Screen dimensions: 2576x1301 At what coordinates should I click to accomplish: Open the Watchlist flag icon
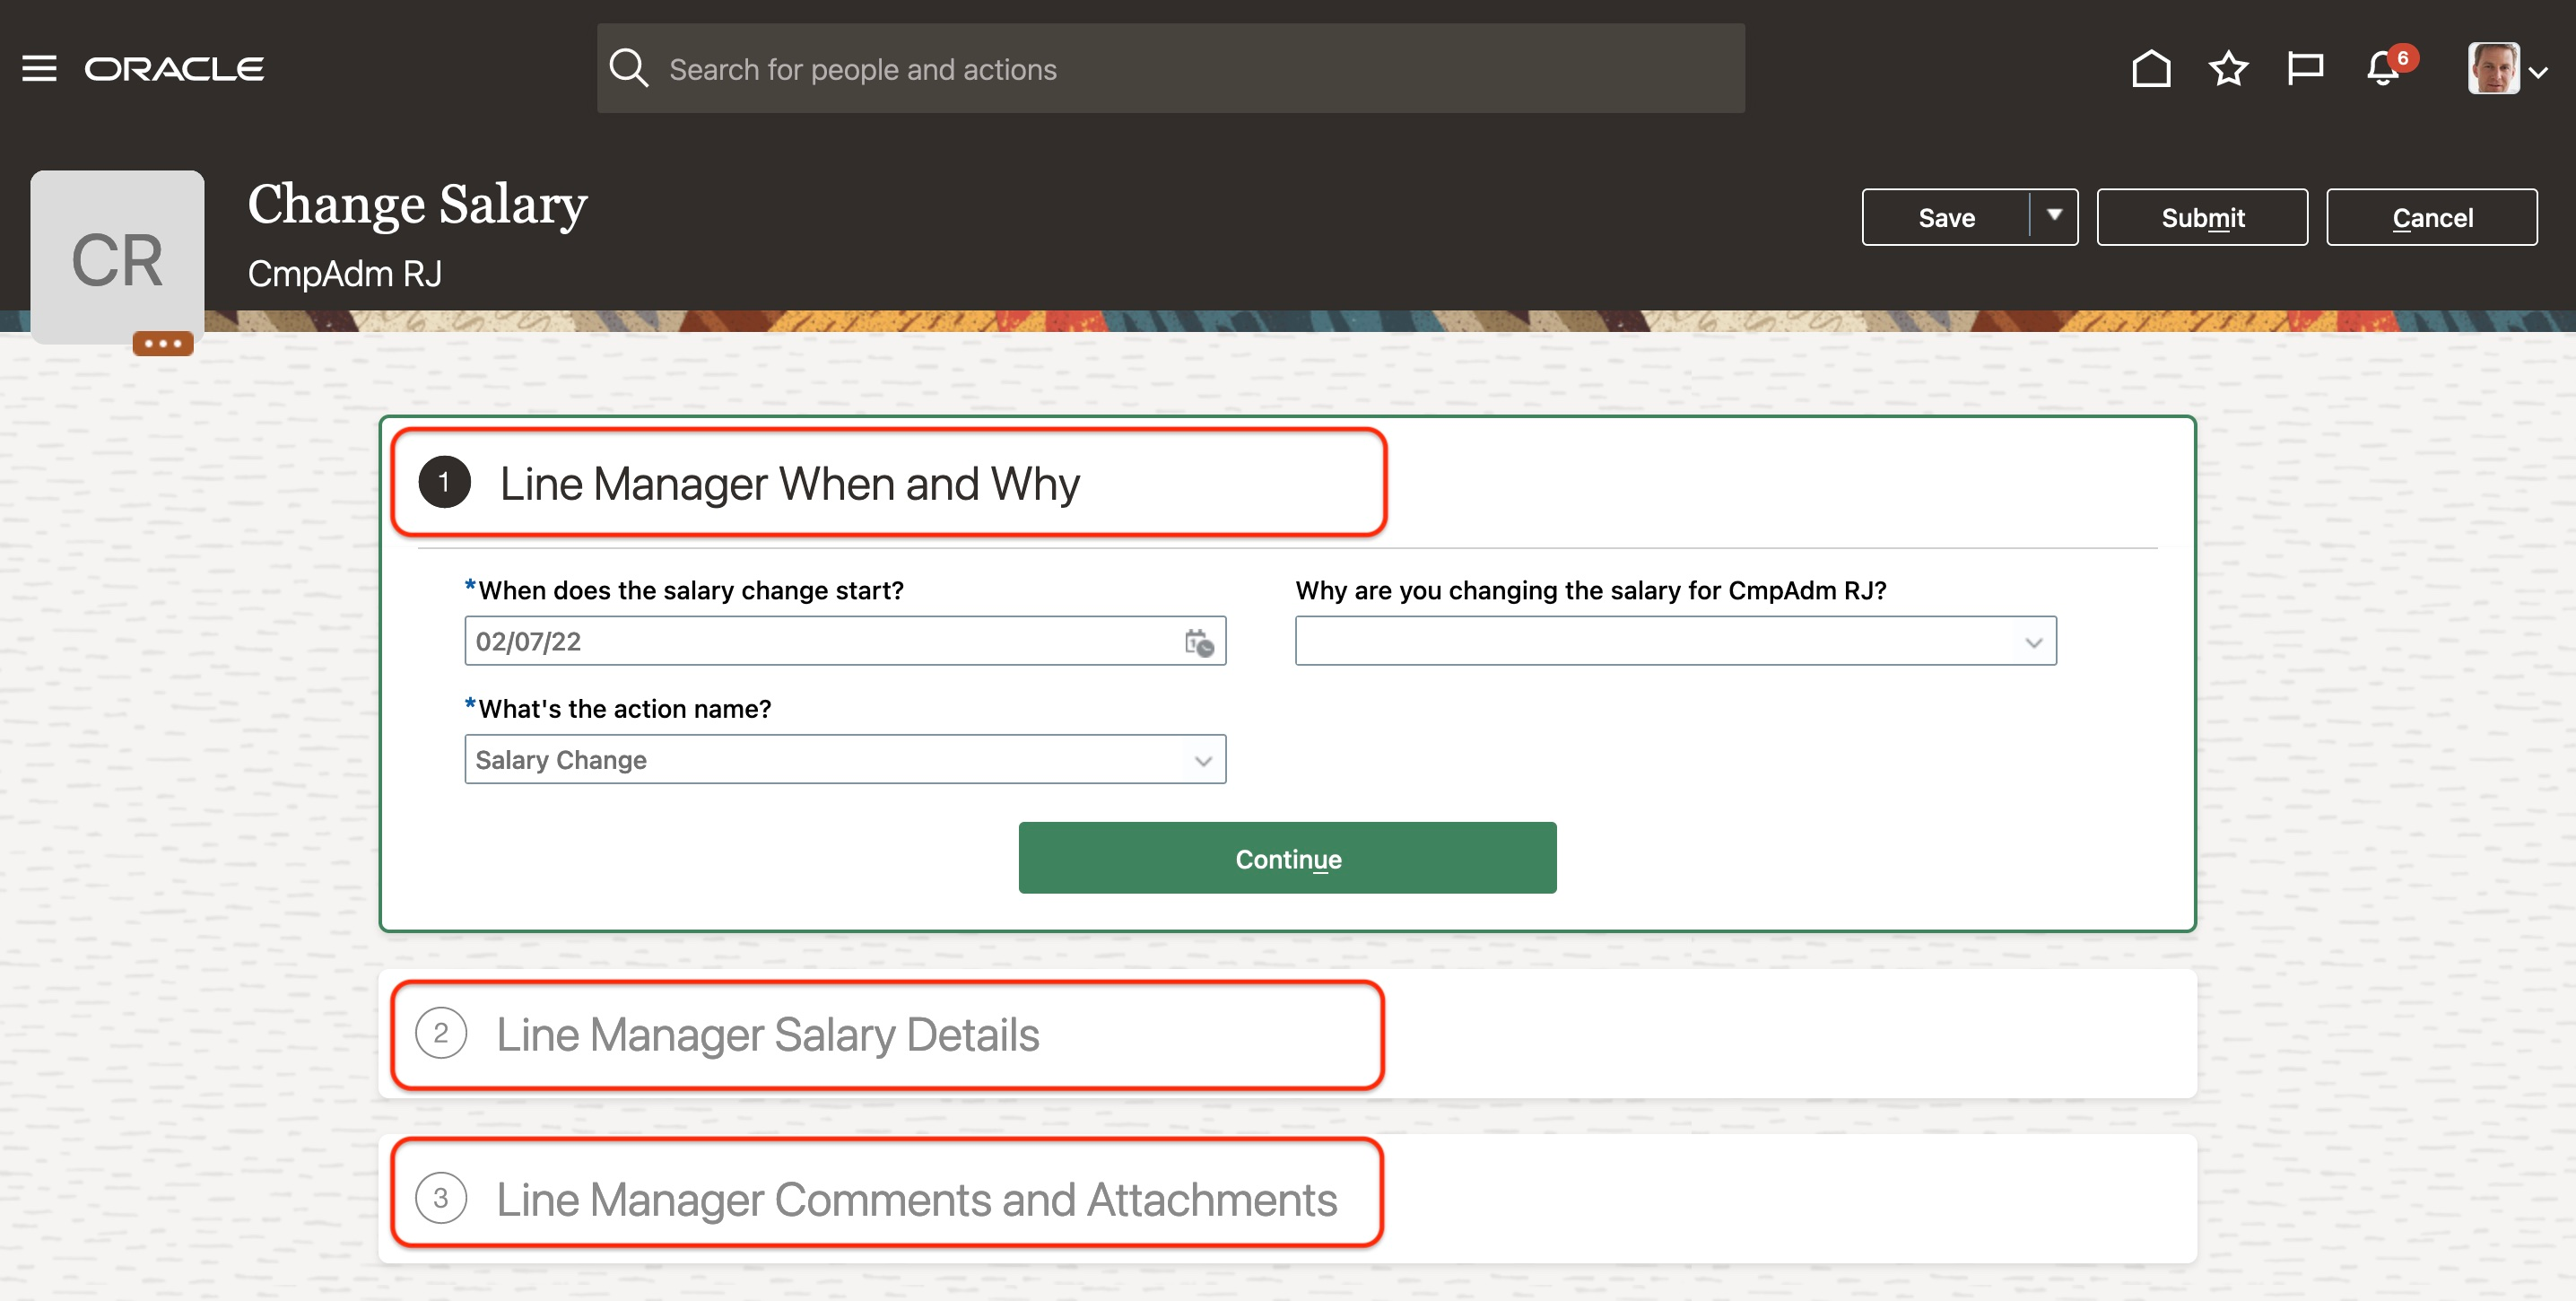click(x=2305, y=69)
